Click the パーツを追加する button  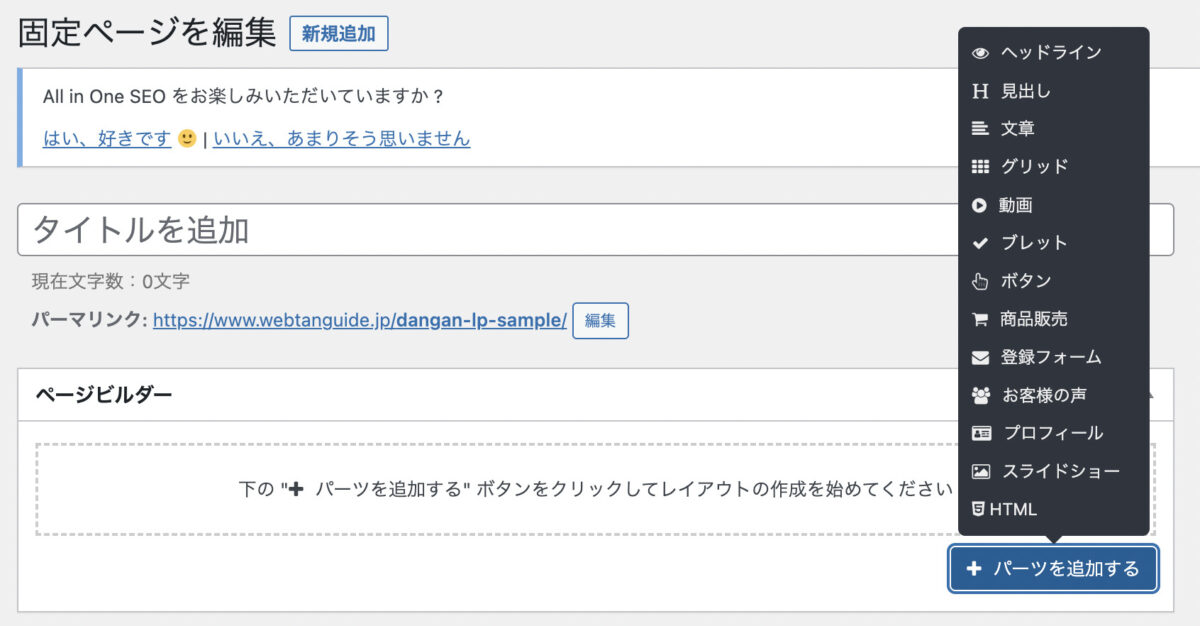[x=1054, y=569]
